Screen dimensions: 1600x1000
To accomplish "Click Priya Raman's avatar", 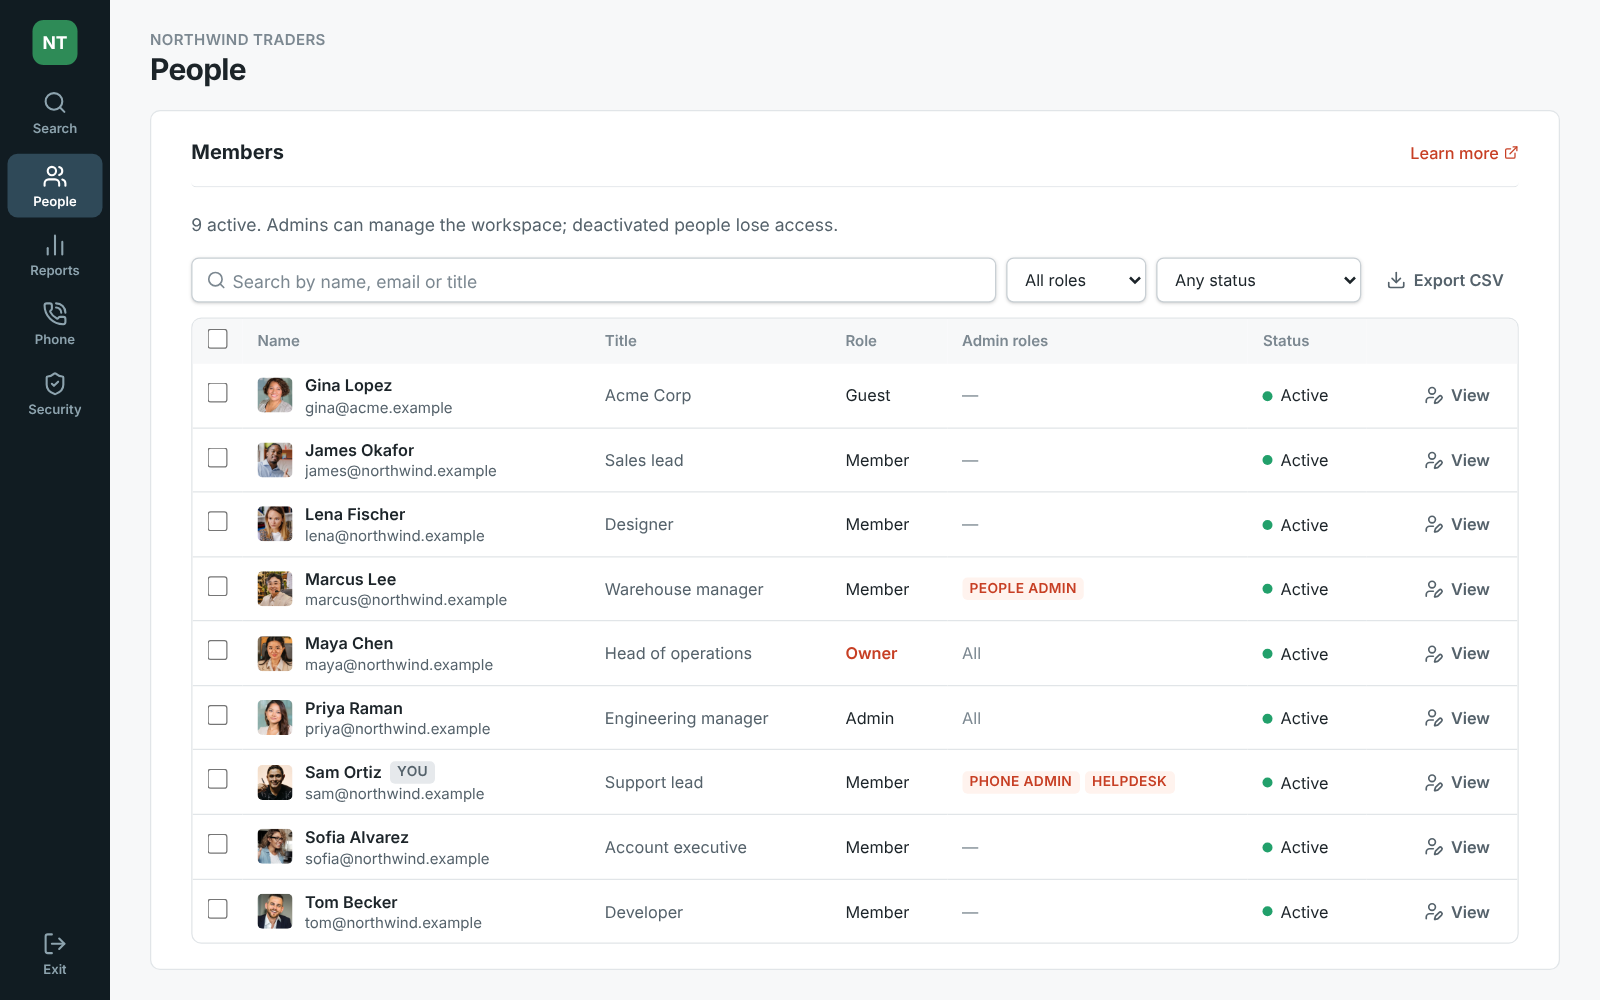I will (x=275, y=718).
